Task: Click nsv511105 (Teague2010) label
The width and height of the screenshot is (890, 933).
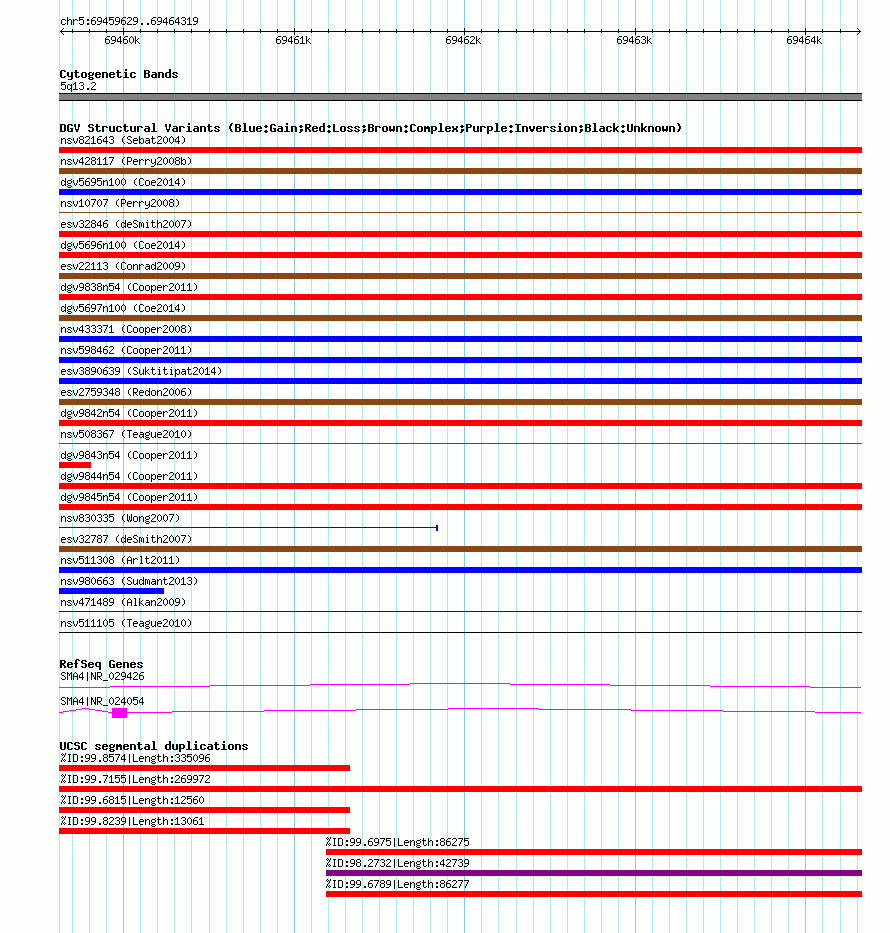Action: coord(126,624)
